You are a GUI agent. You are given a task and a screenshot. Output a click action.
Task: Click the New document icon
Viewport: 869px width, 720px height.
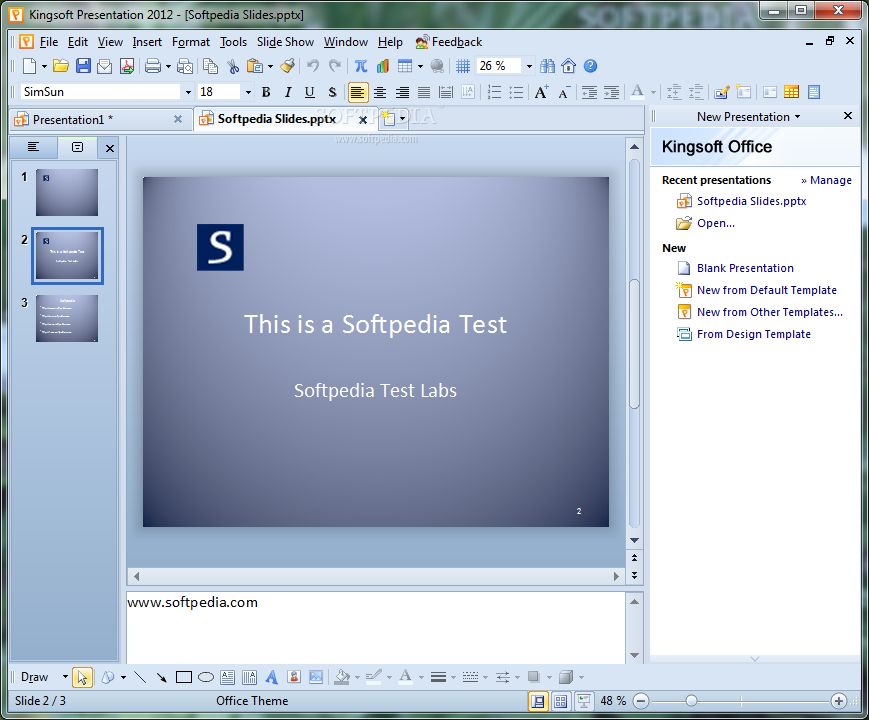(x=29, y=67)
